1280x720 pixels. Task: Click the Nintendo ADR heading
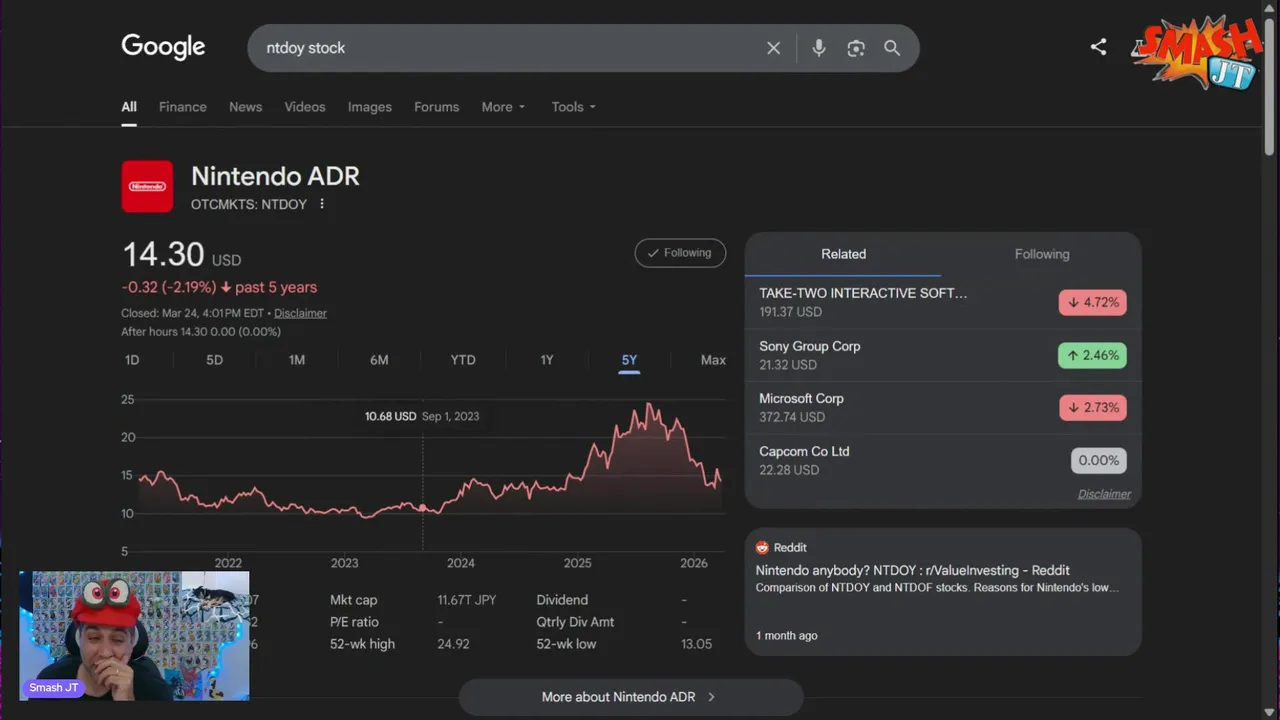tap(275, 176)
